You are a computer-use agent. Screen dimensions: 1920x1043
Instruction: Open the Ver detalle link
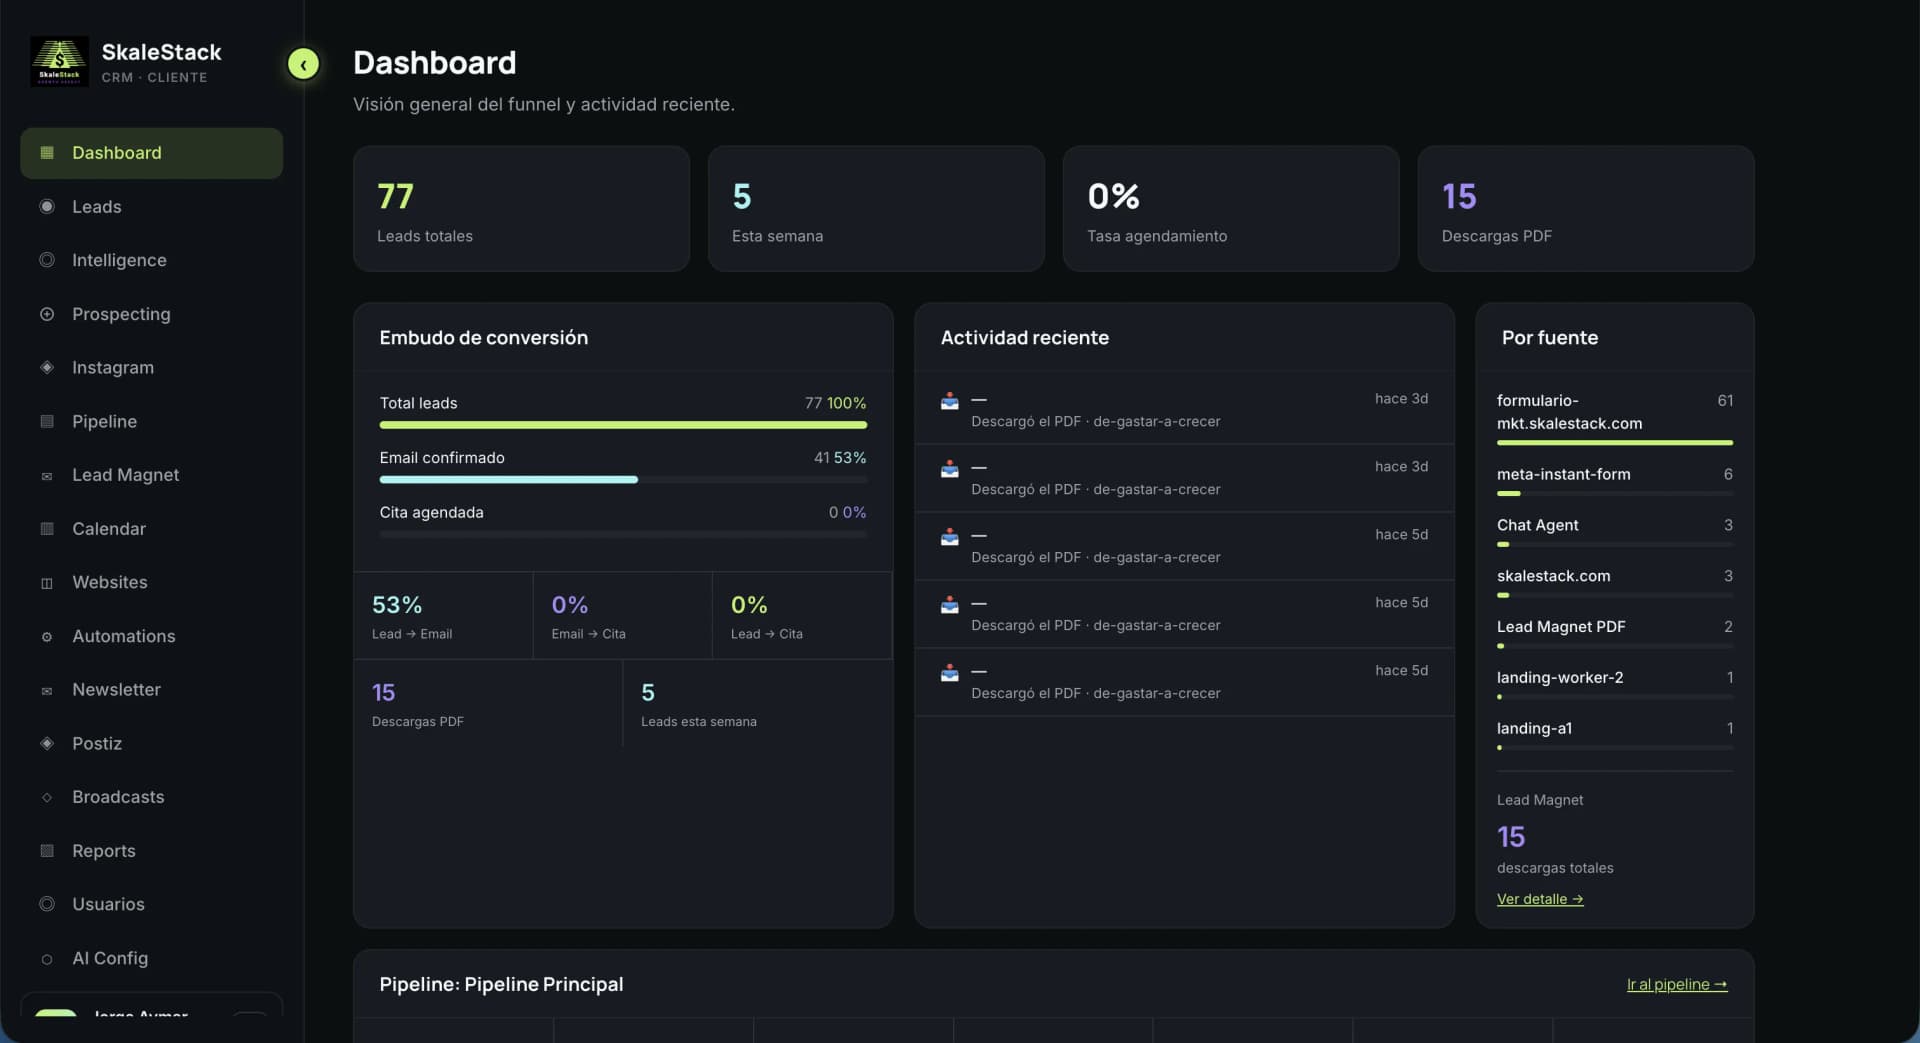[x=1540, y=899]
